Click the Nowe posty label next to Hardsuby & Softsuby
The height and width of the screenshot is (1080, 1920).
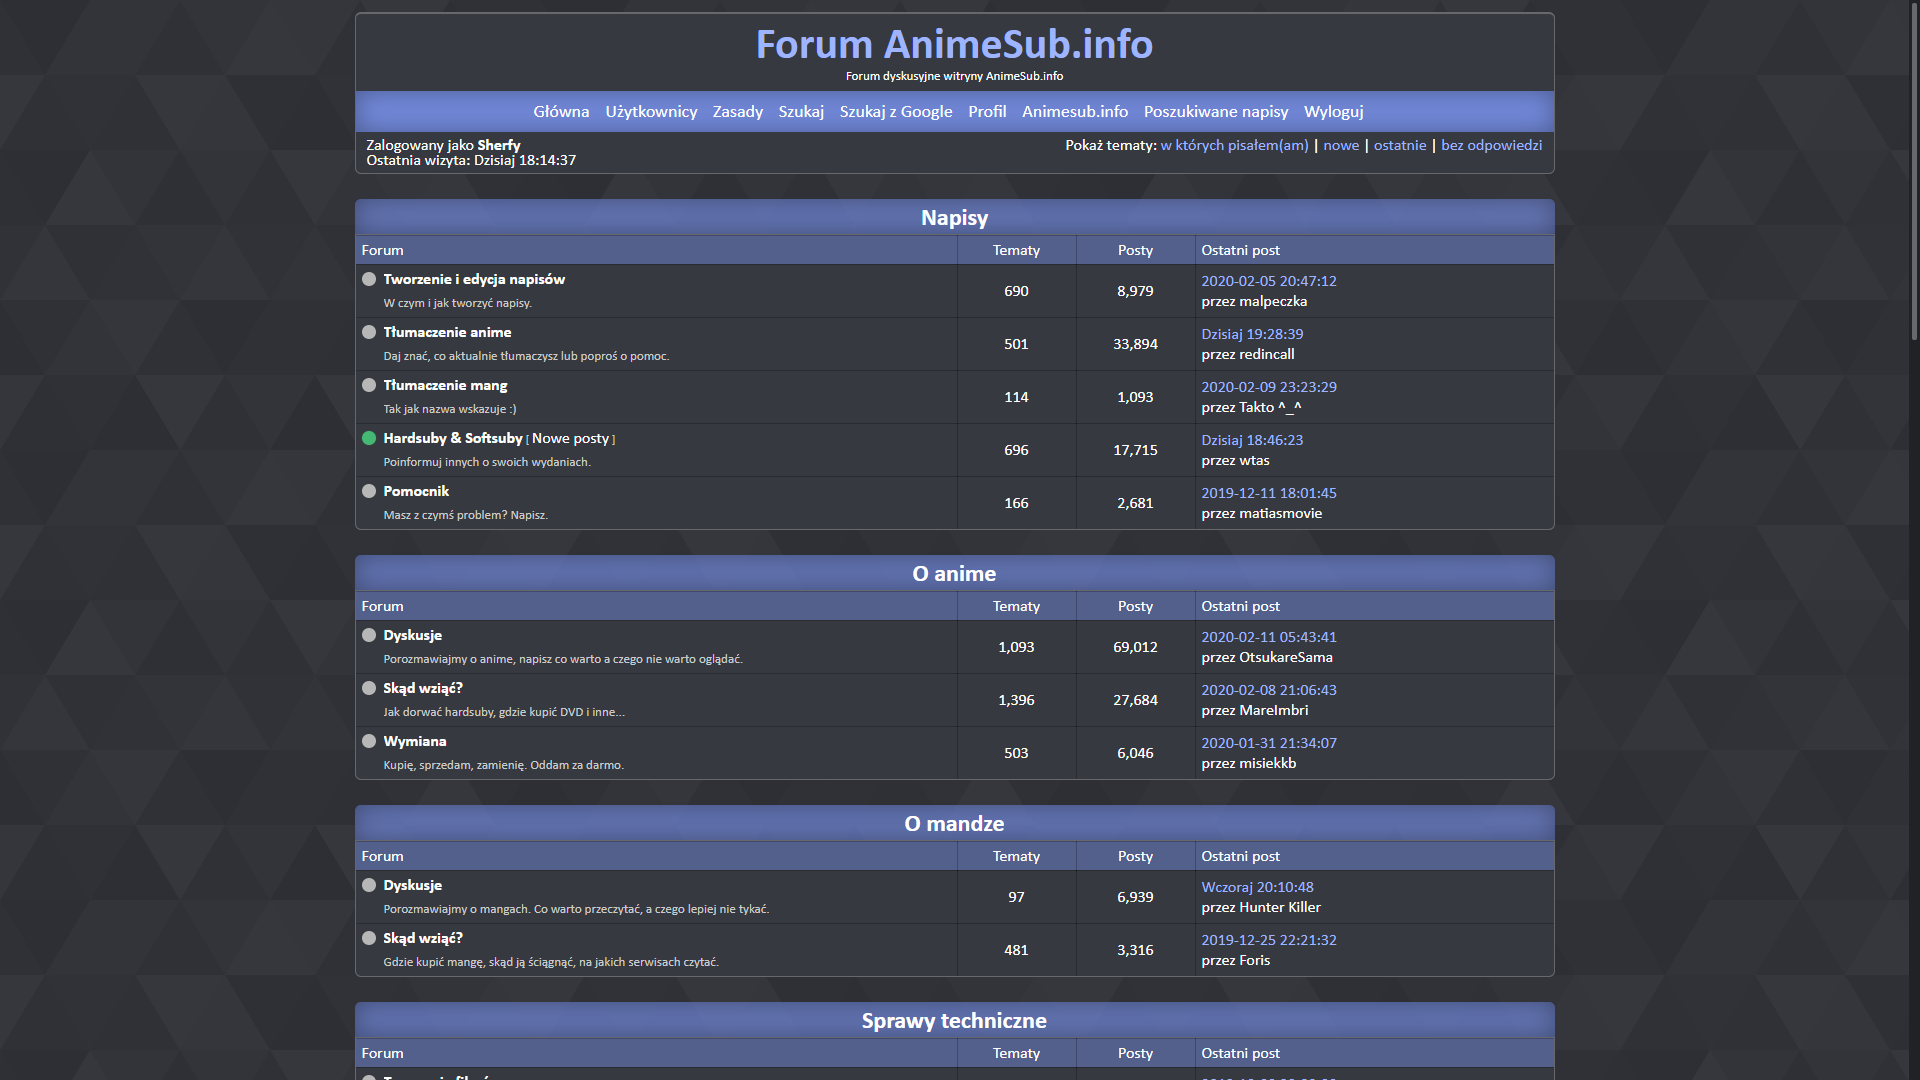point(571,438)
